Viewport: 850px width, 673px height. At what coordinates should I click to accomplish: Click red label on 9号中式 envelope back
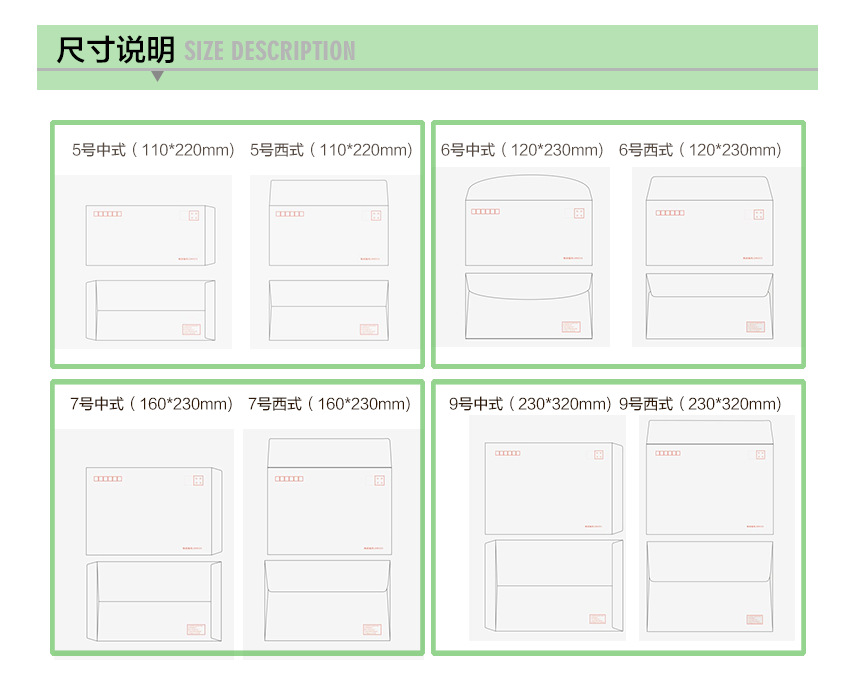[x=597, y=619]
